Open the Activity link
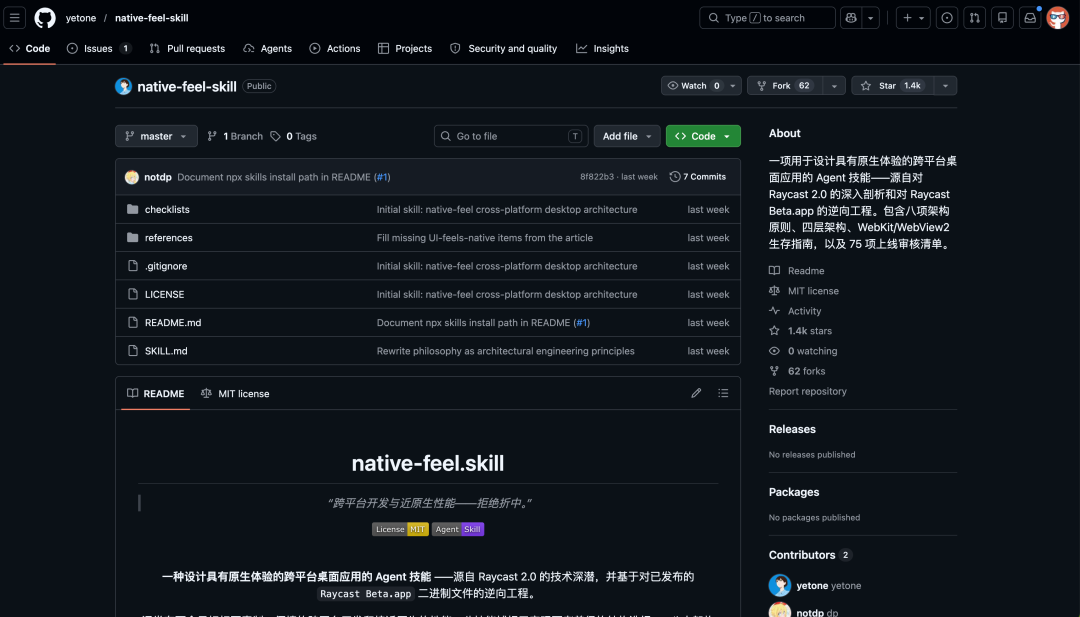1080x617 pixels. click(796, 311)
